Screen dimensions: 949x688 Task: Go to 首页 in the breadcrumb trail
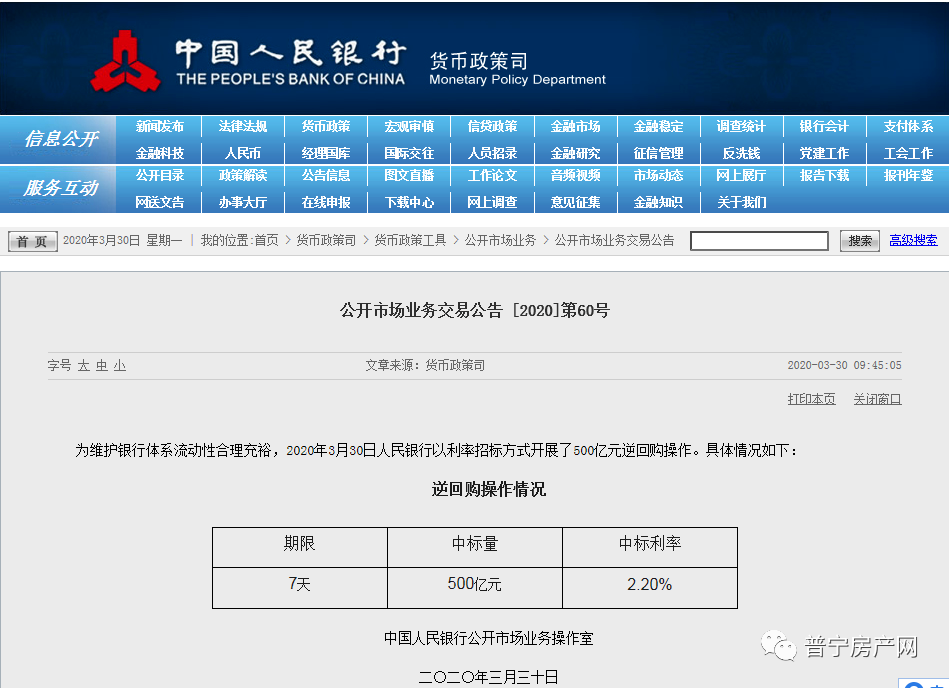tap(266, 240)
